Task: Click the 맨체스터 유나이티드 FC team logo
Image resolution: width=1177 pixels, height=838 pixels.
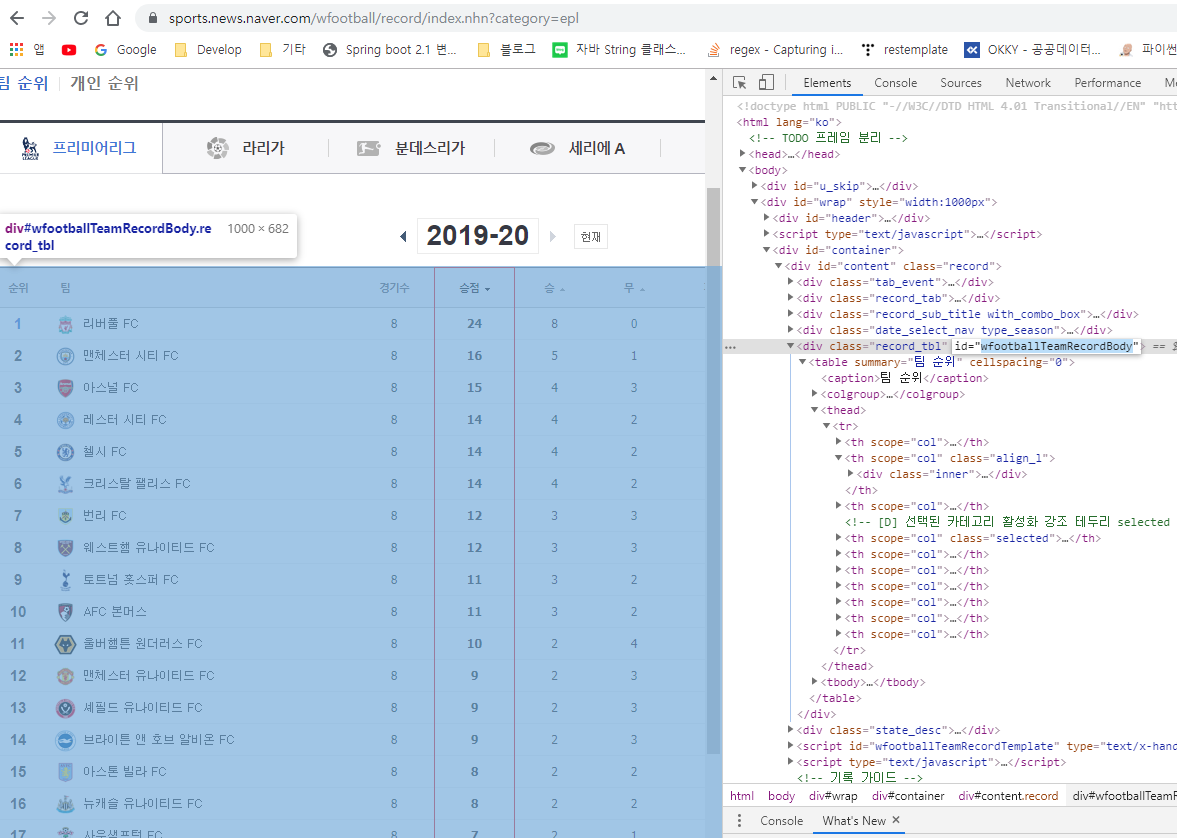Action: click(x=65, y=676)
